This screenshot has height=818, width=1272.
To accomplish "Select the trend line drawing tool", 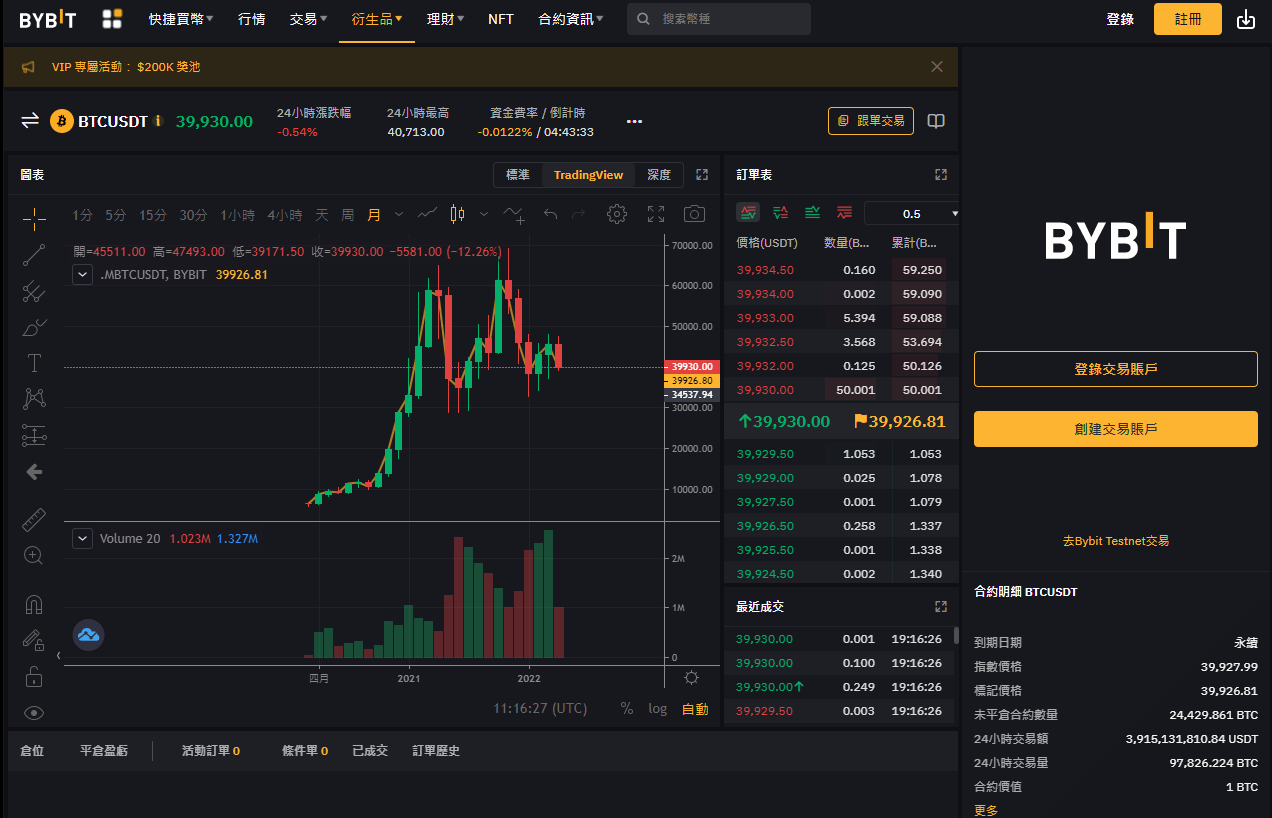I will pyautogui.click(x=34, y=254).
